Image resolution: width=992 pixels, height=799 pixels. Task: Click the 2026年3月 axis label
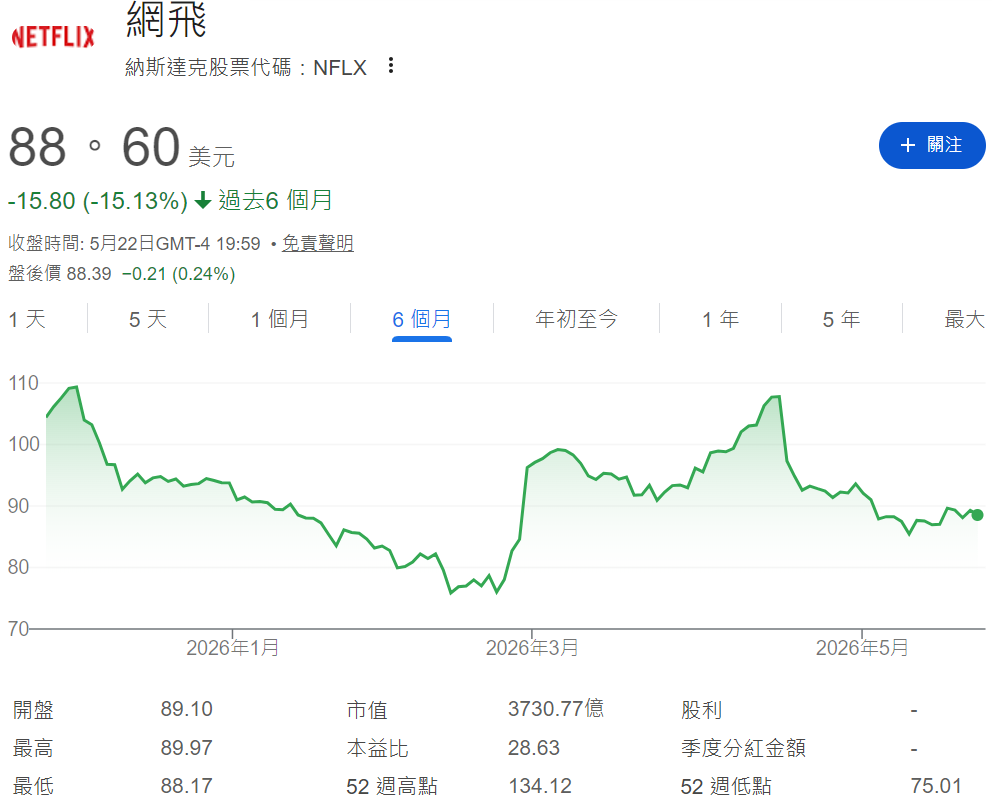click(x=532, y=648)
